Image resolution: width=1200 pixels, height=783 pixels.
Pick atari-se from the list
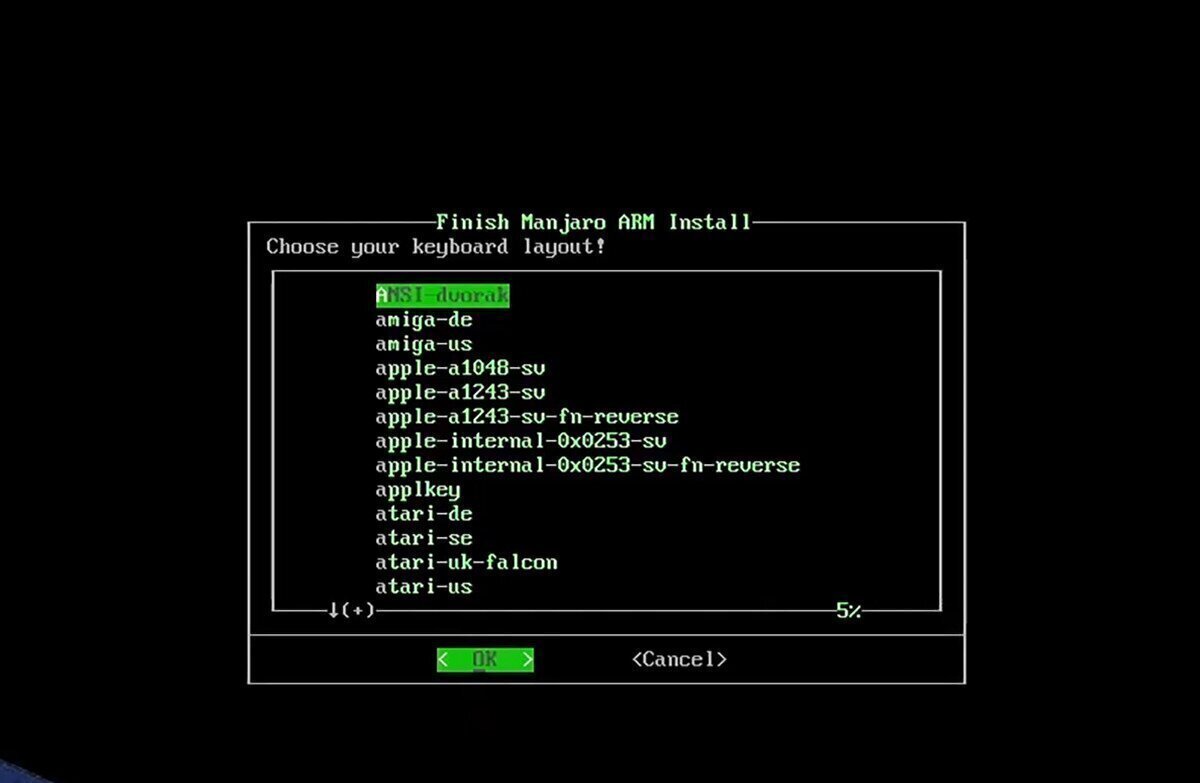click(x=424, y=538)
